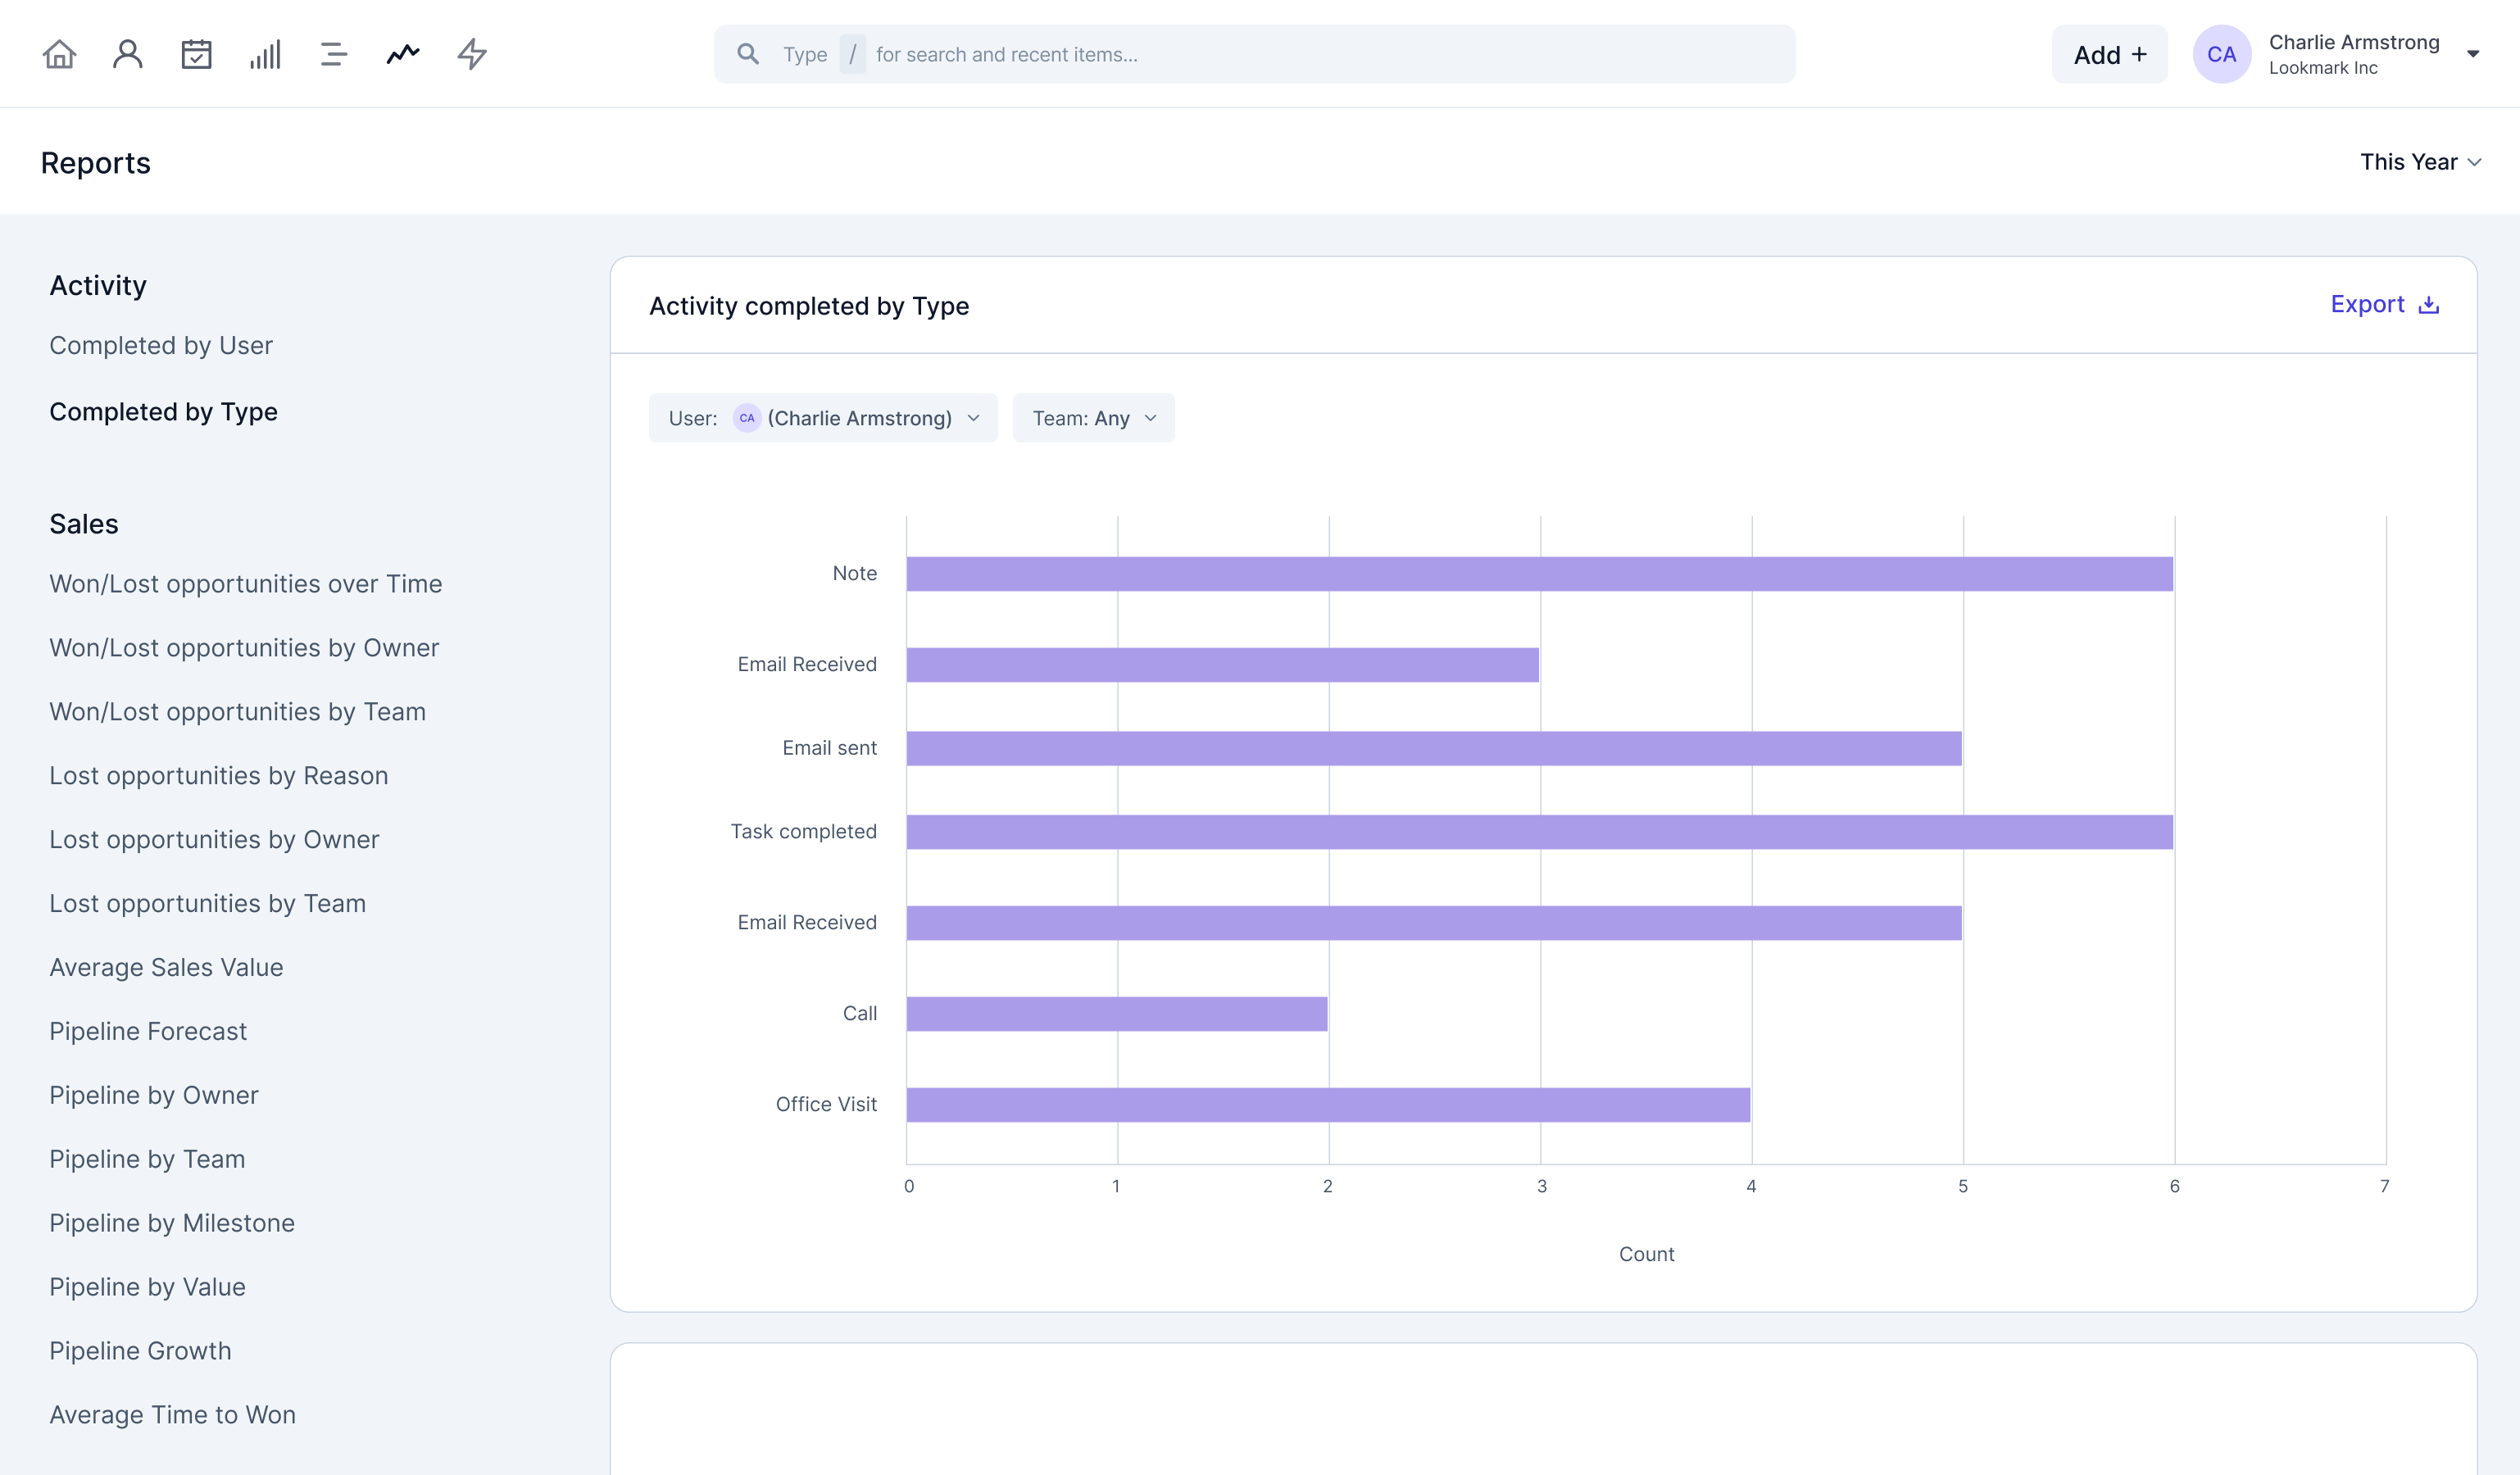This screenshot has width=2520, height=1475.
Task: Select Completed by User report
Action: pos(161,344)
